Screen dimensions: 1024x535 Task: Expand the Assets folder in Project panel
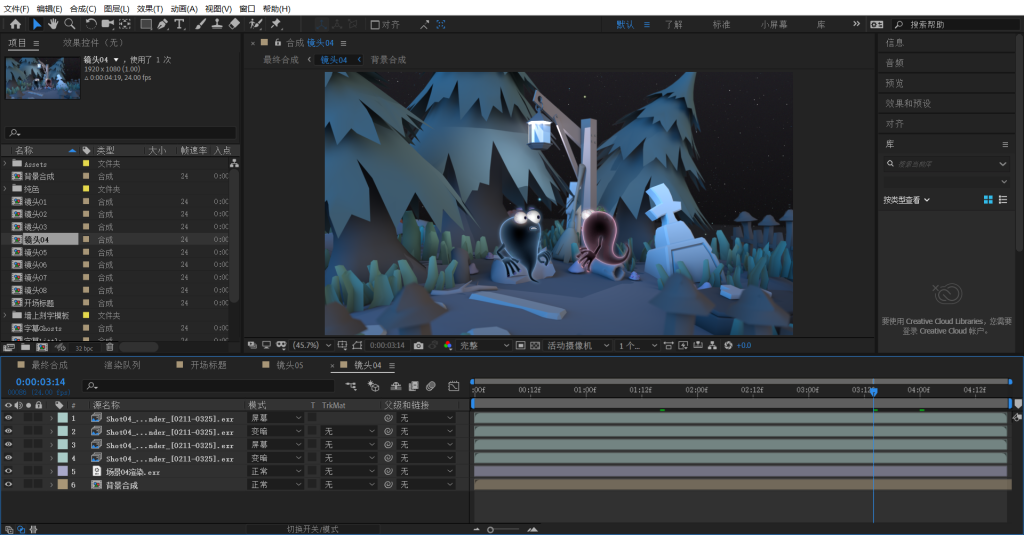[5, 164]
